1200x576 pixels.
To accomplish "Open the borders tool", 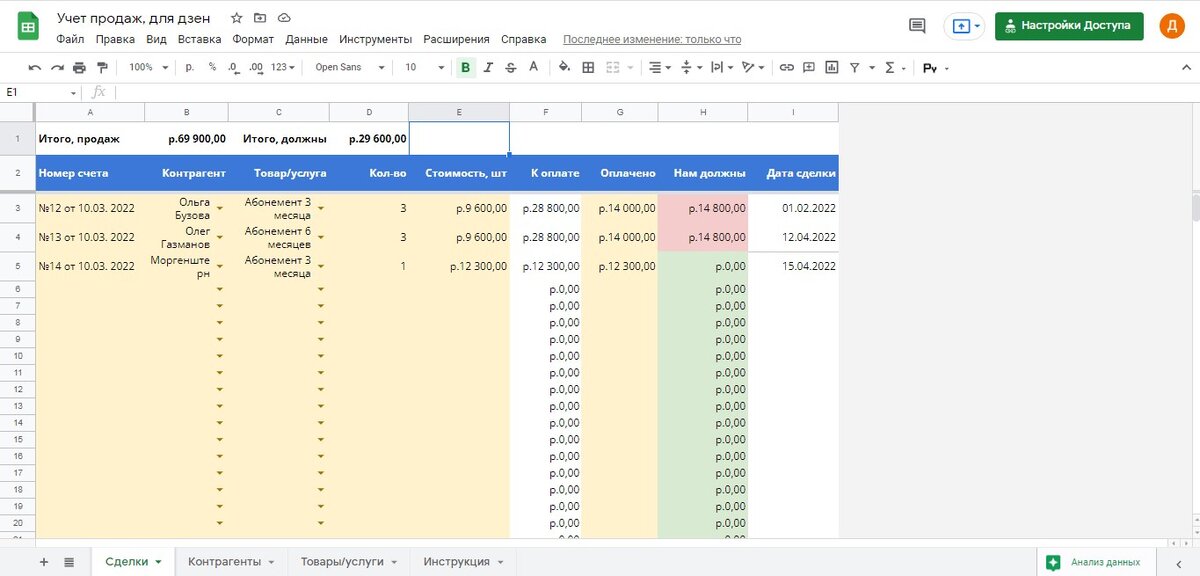I will pos(588,67).
